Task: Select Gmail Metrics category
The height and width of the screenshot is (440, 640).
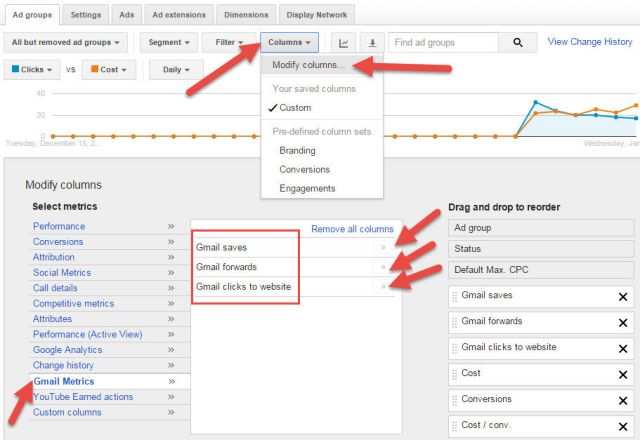Action: [x=64, y=382]
